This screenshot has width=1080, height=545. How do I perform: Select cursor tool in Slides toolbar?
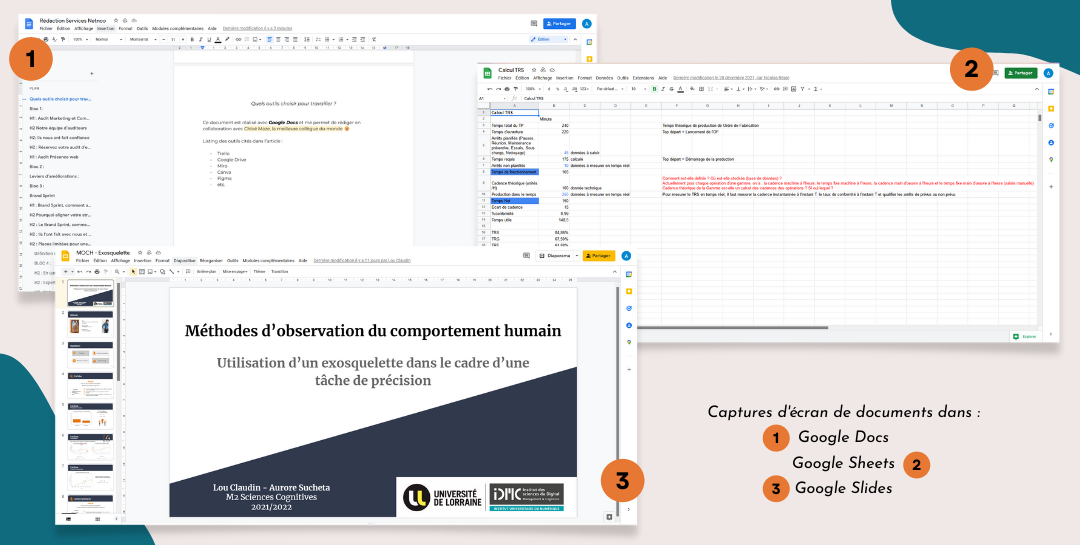click(134, 271)
